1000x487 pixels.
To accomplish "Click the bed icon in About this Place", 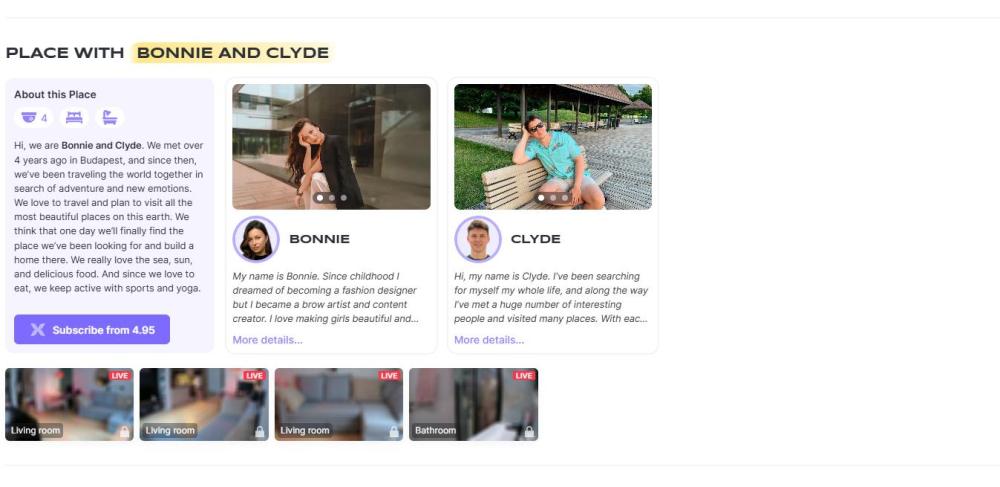I will 74,117.
